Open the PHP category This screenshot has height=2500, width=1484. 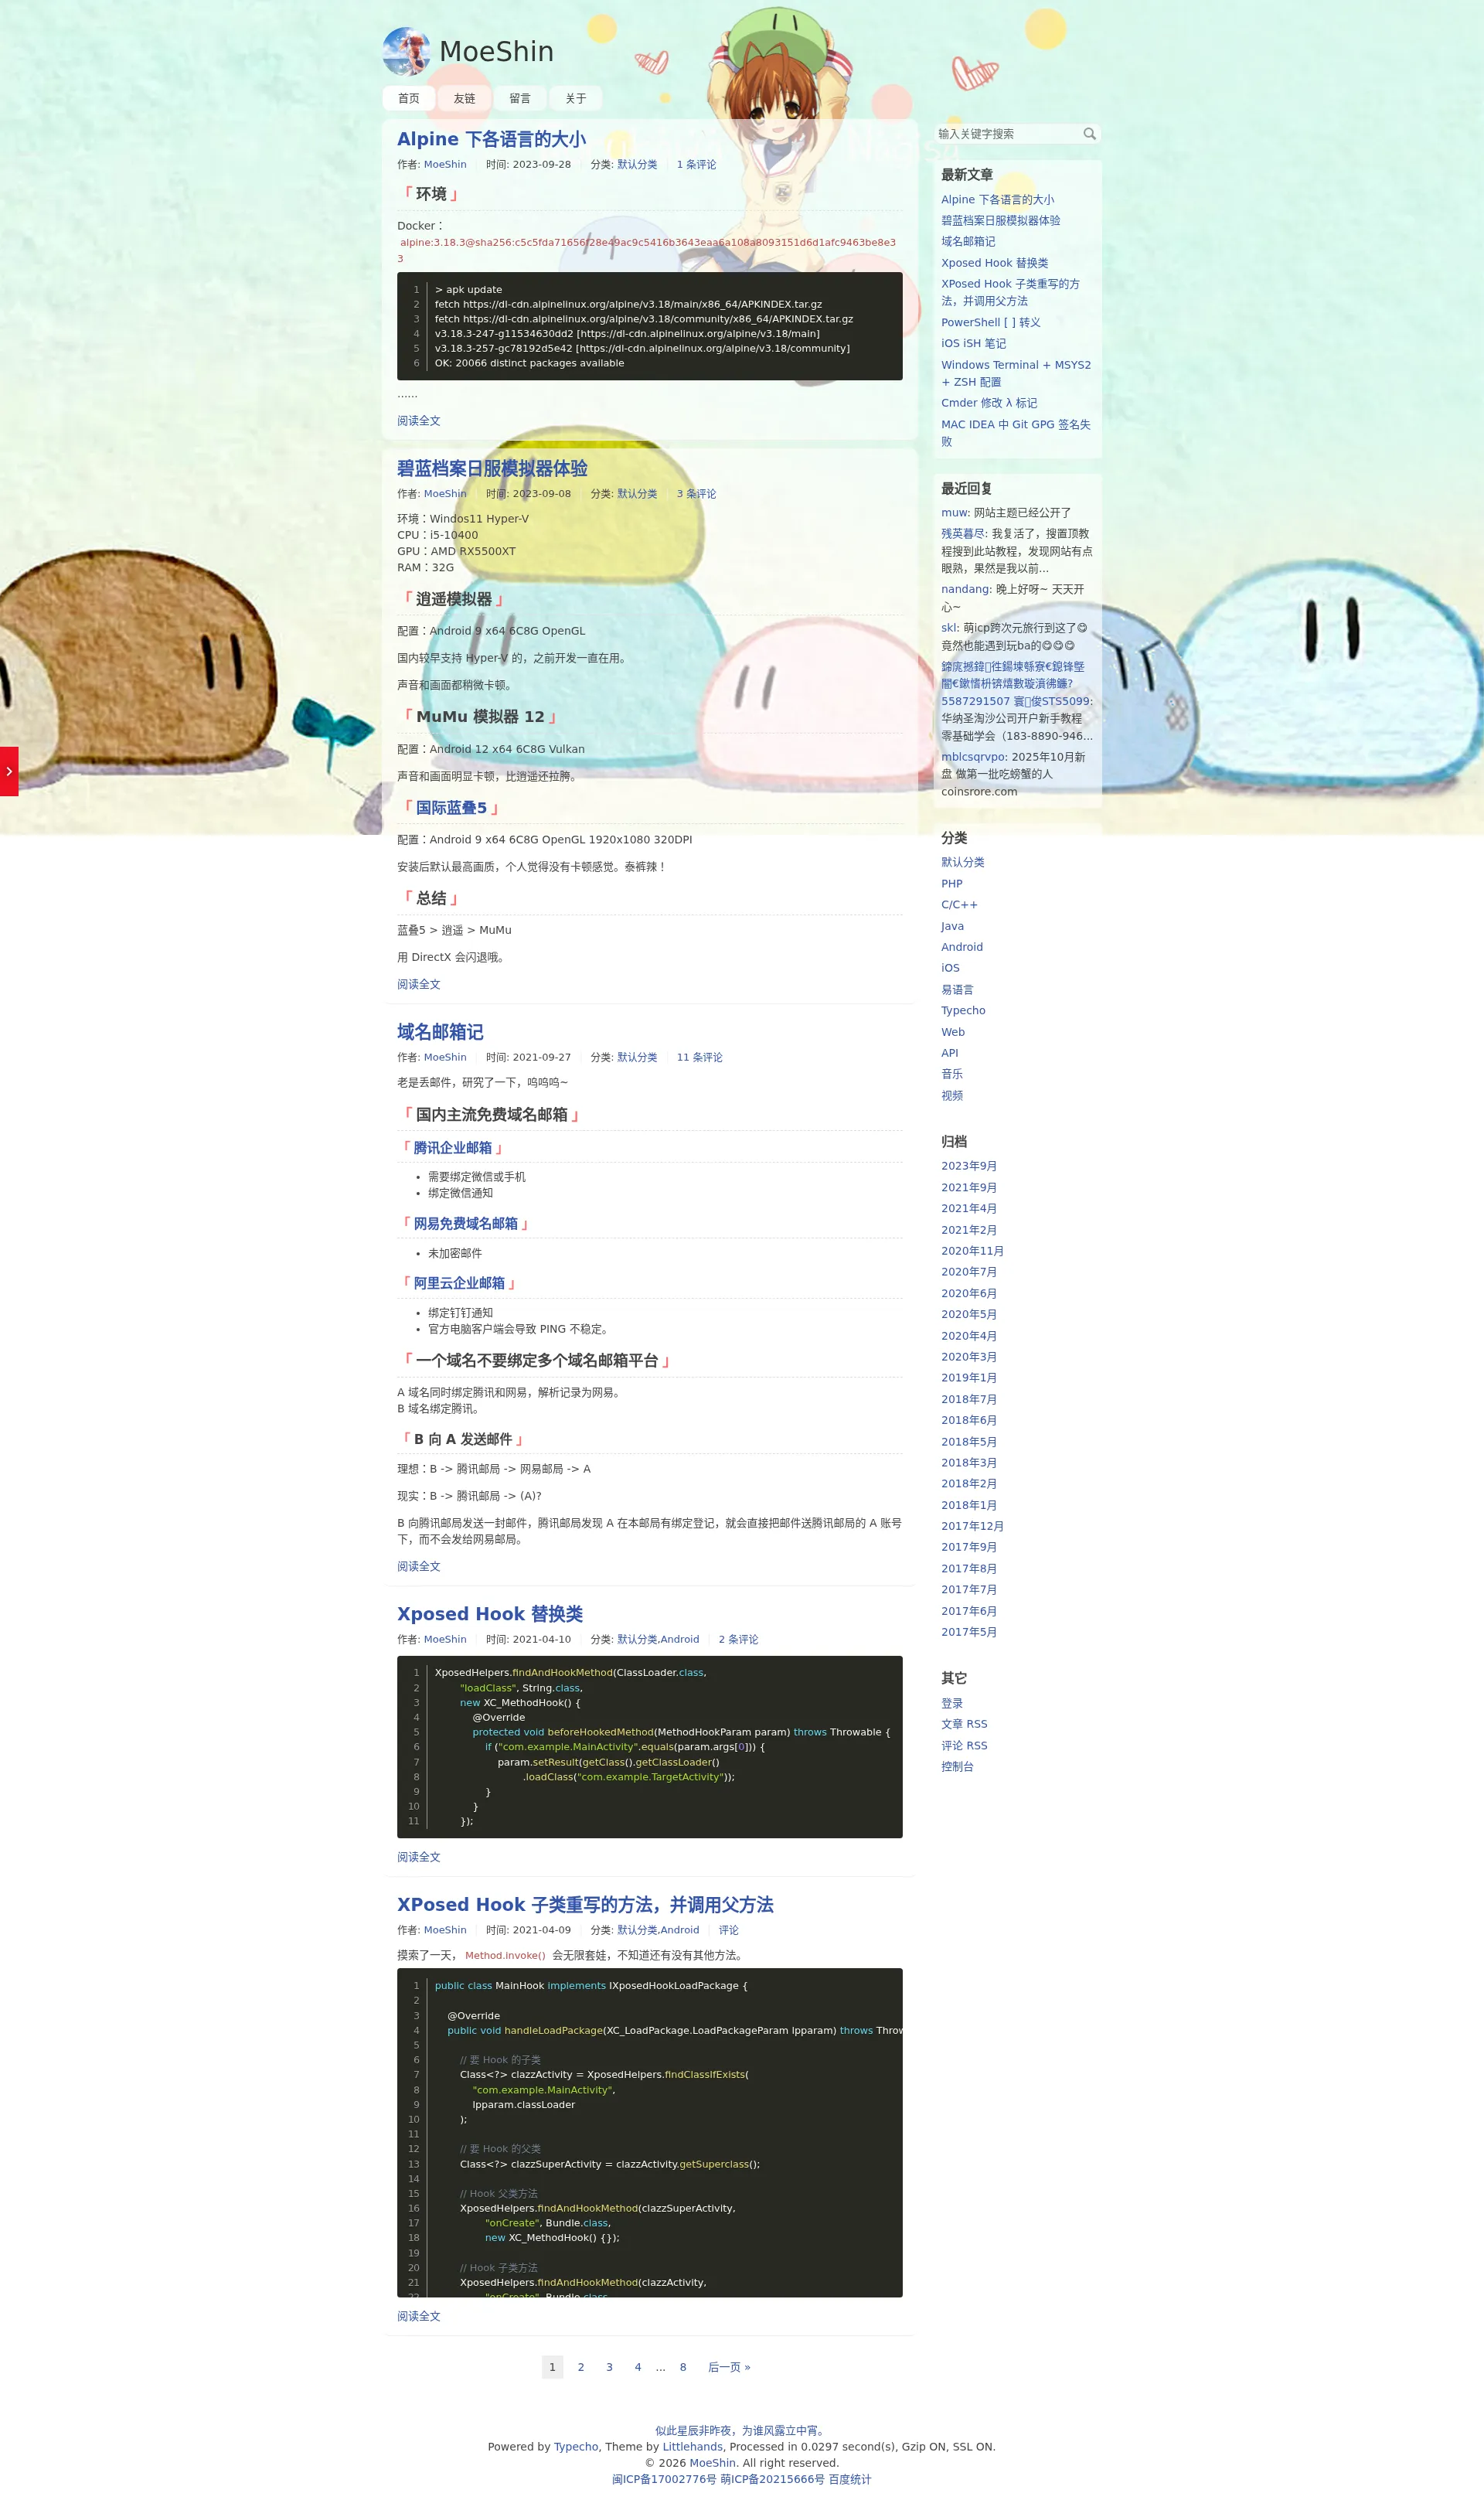click(x=951, y=884)
